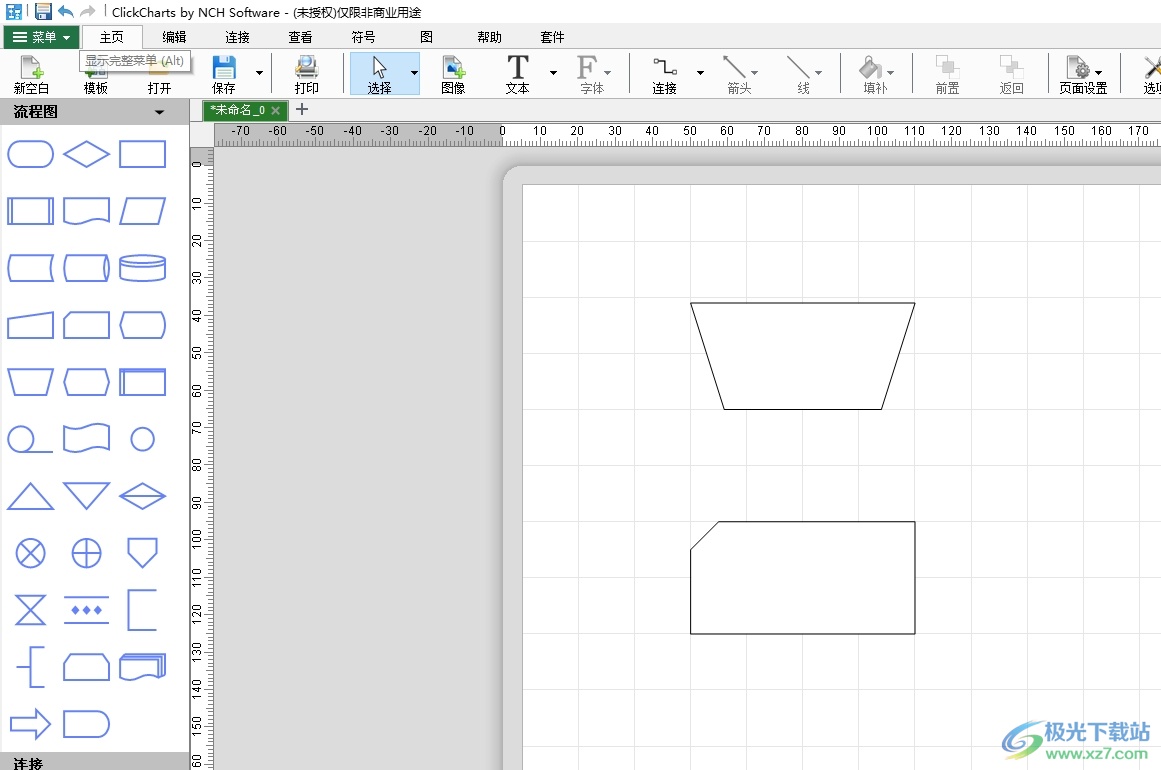Pick the small circle connector shape
The height and width of the screenshot is (770, 1161).
coord(142,439)
